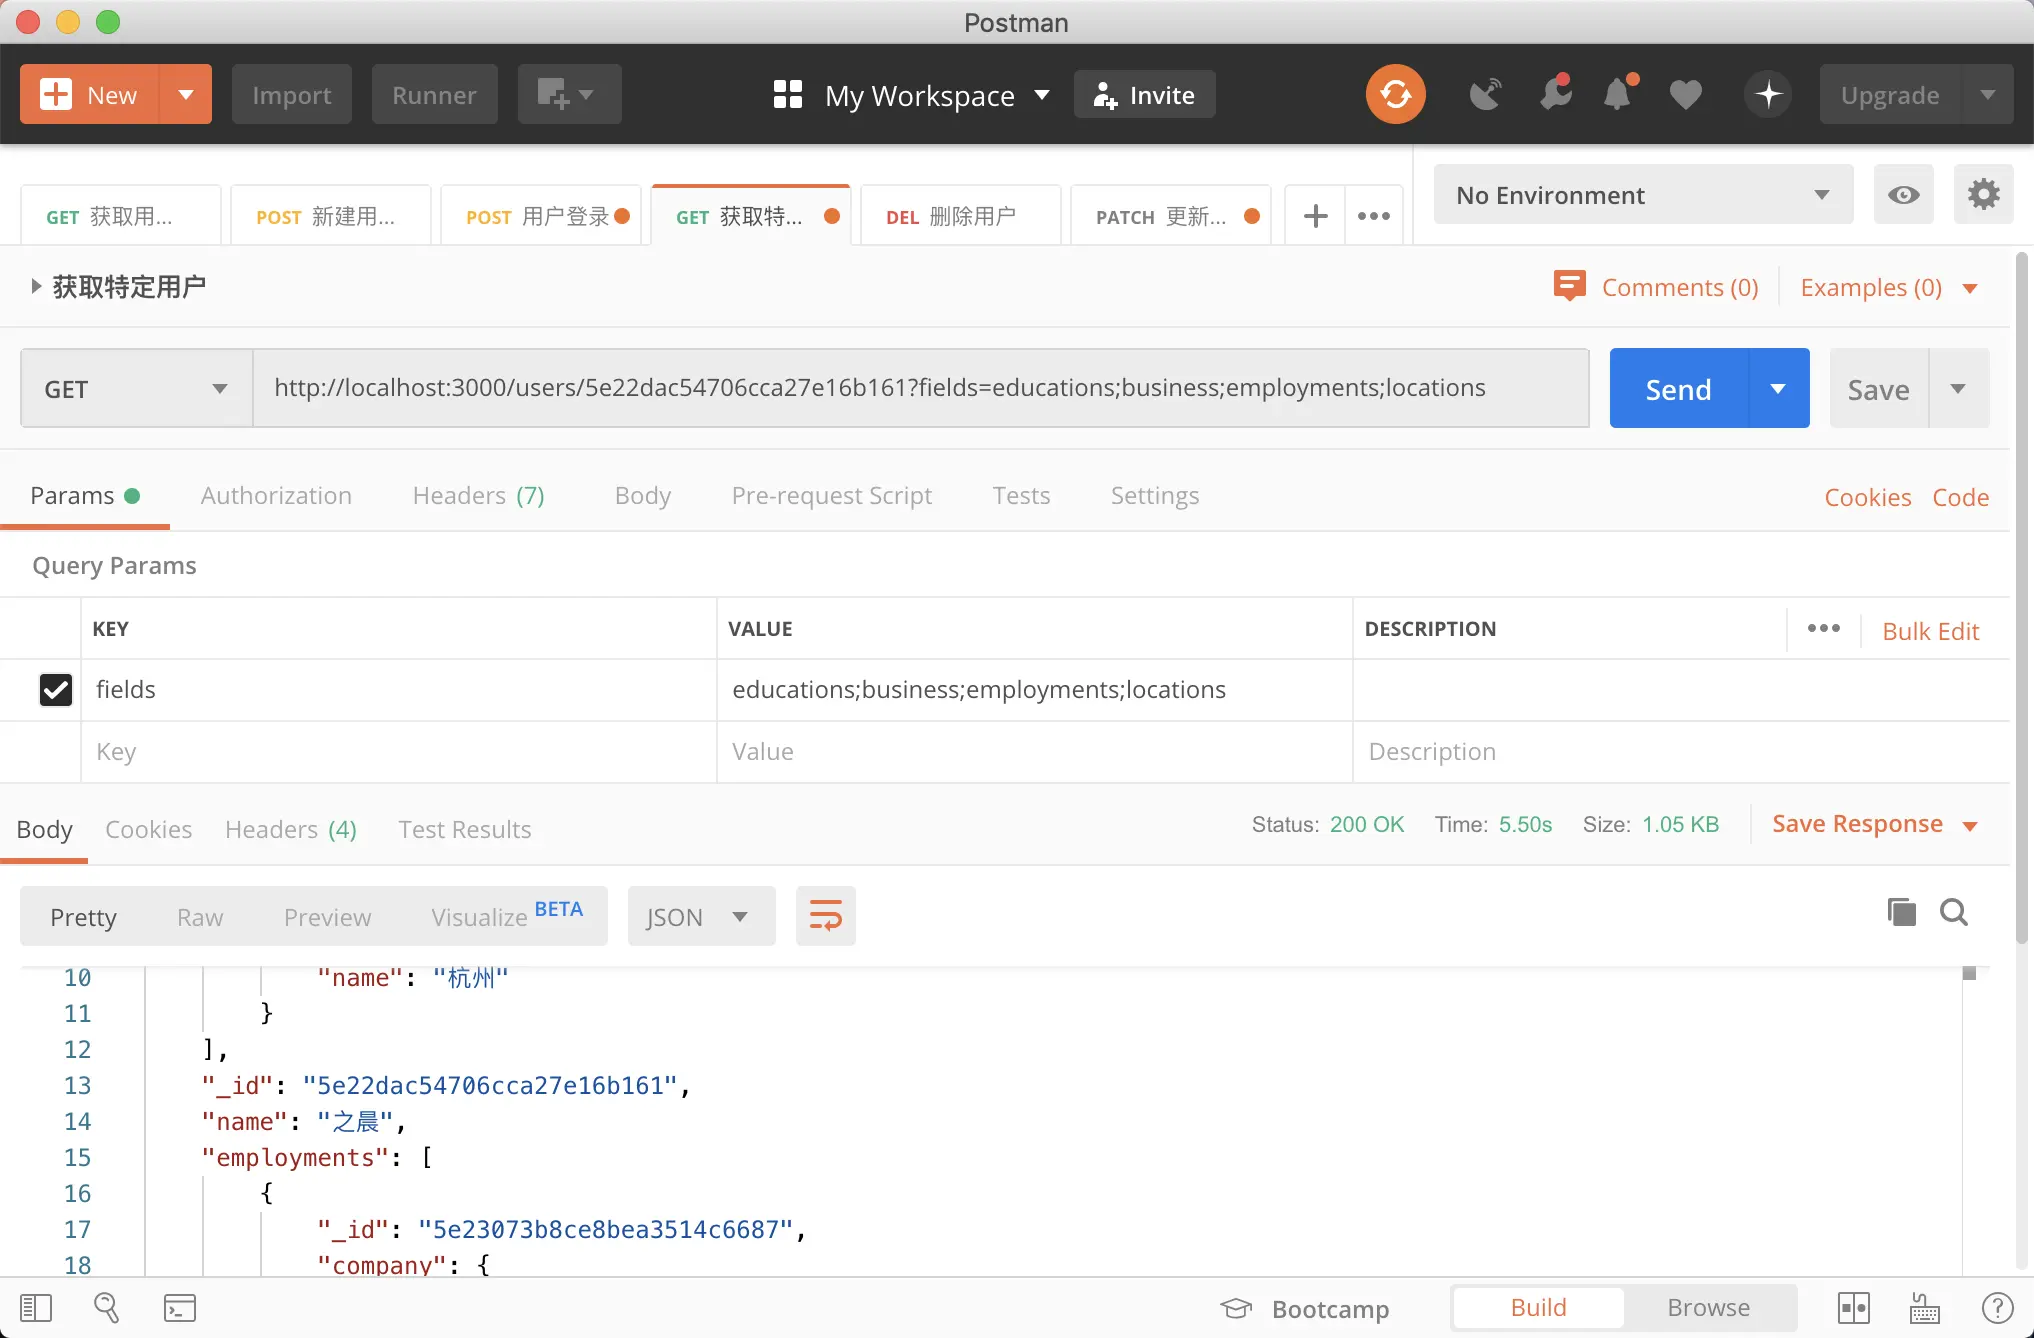
Task: Expand the 获取特定用户 request title arrow
Action: 36,287
